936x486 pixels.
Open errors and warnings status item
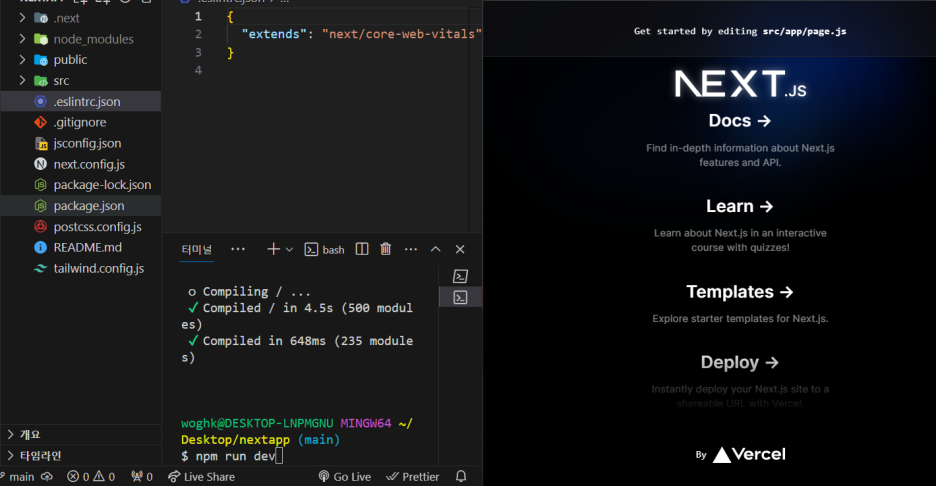[x=91, y=476]
